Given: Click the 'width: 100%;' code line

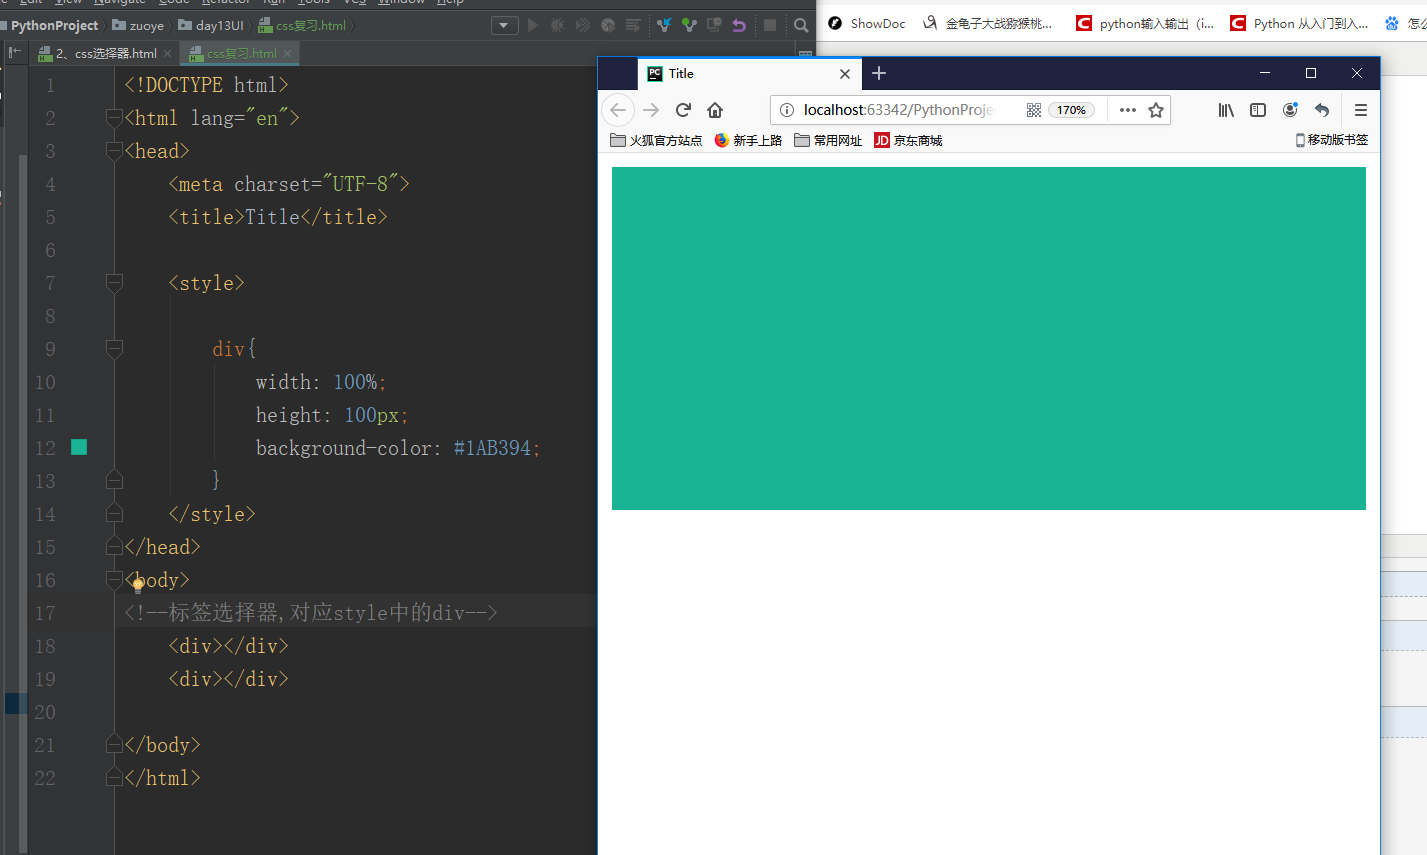Looking at the screenshot, I should [x=320, y=382].
